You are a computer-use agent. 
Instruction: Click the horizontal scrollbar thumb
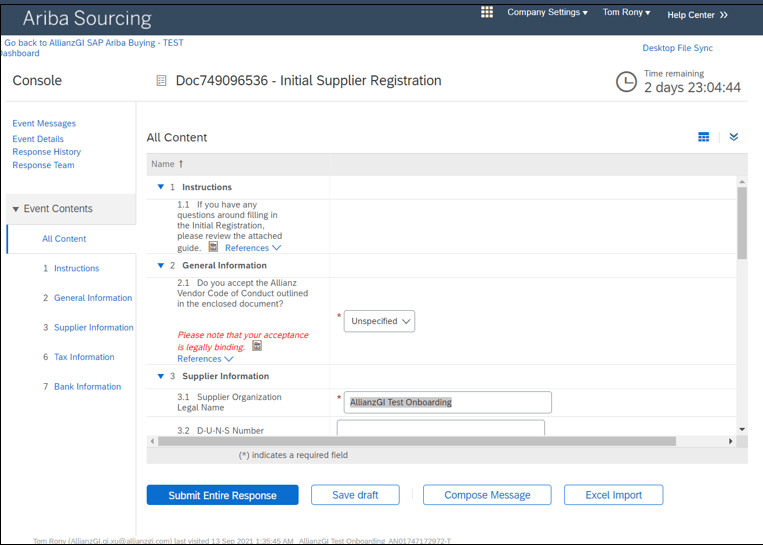pyautogui.click(x=417, y=441)
